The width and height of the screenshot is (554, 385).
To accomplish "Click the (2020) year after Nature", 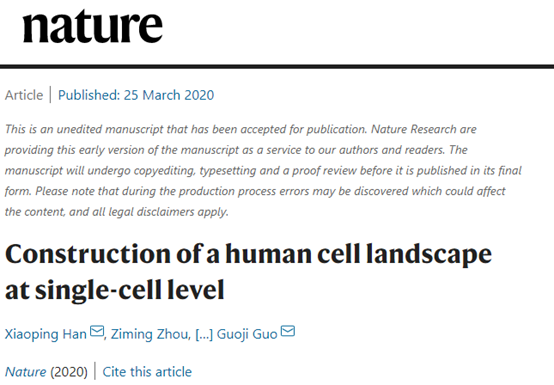I will [x=69, y=372].
